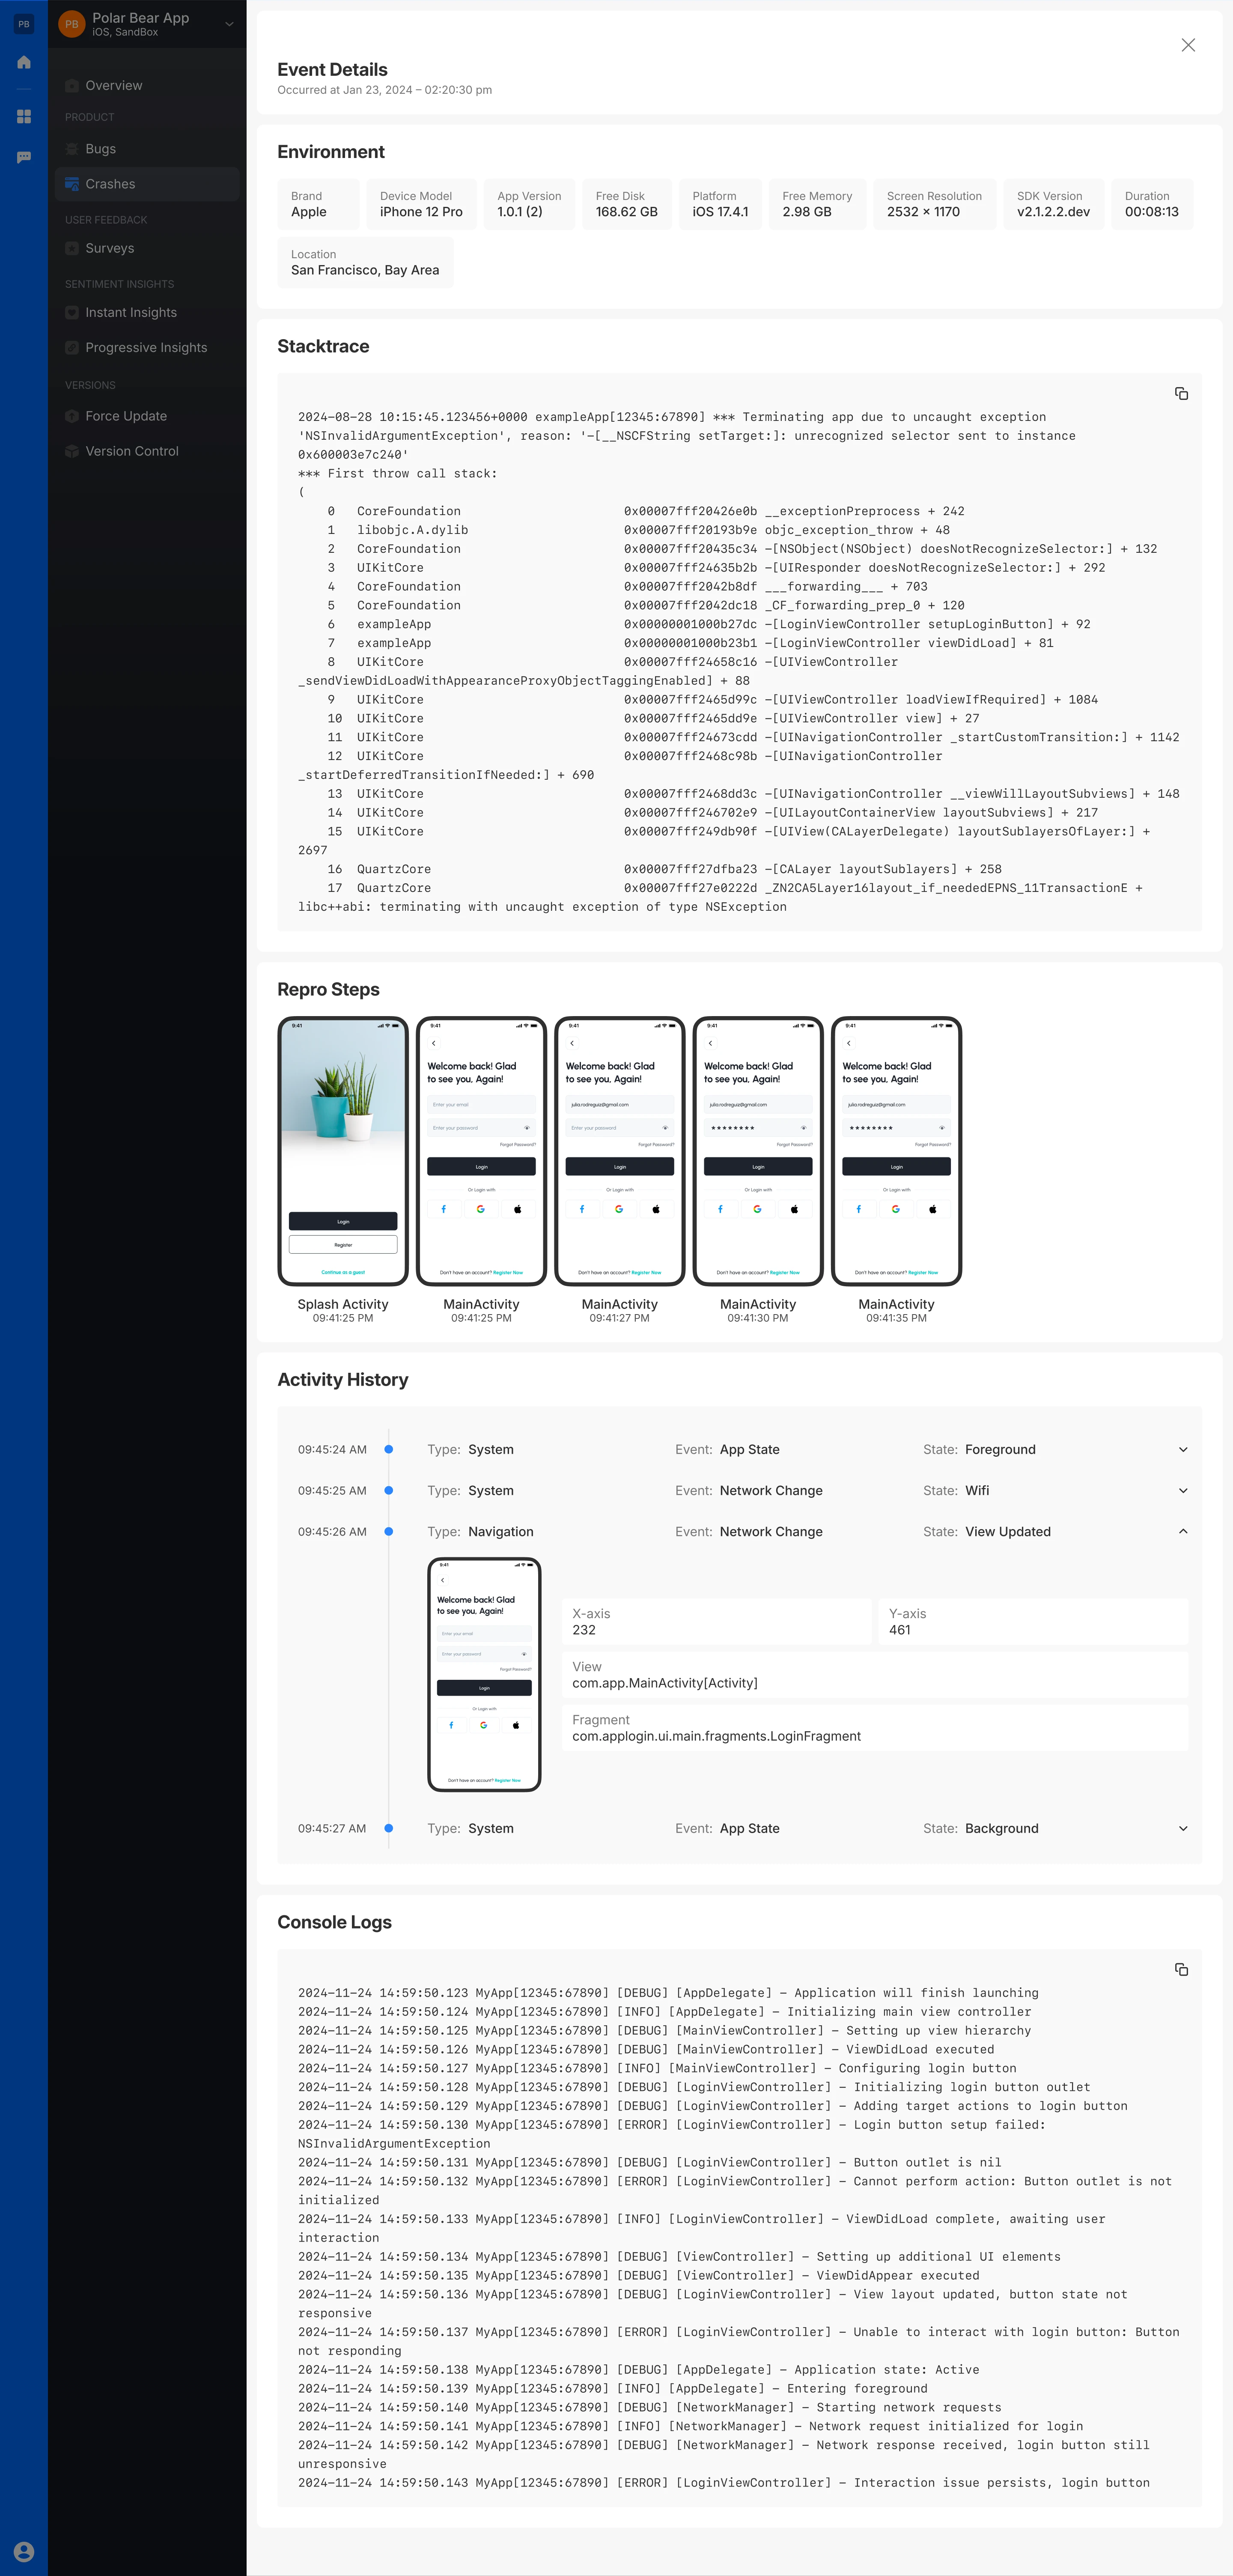Click the 09:45:24 AM timeline dot
Screen dimensions: 1233x2576
tap(389, 1449)
